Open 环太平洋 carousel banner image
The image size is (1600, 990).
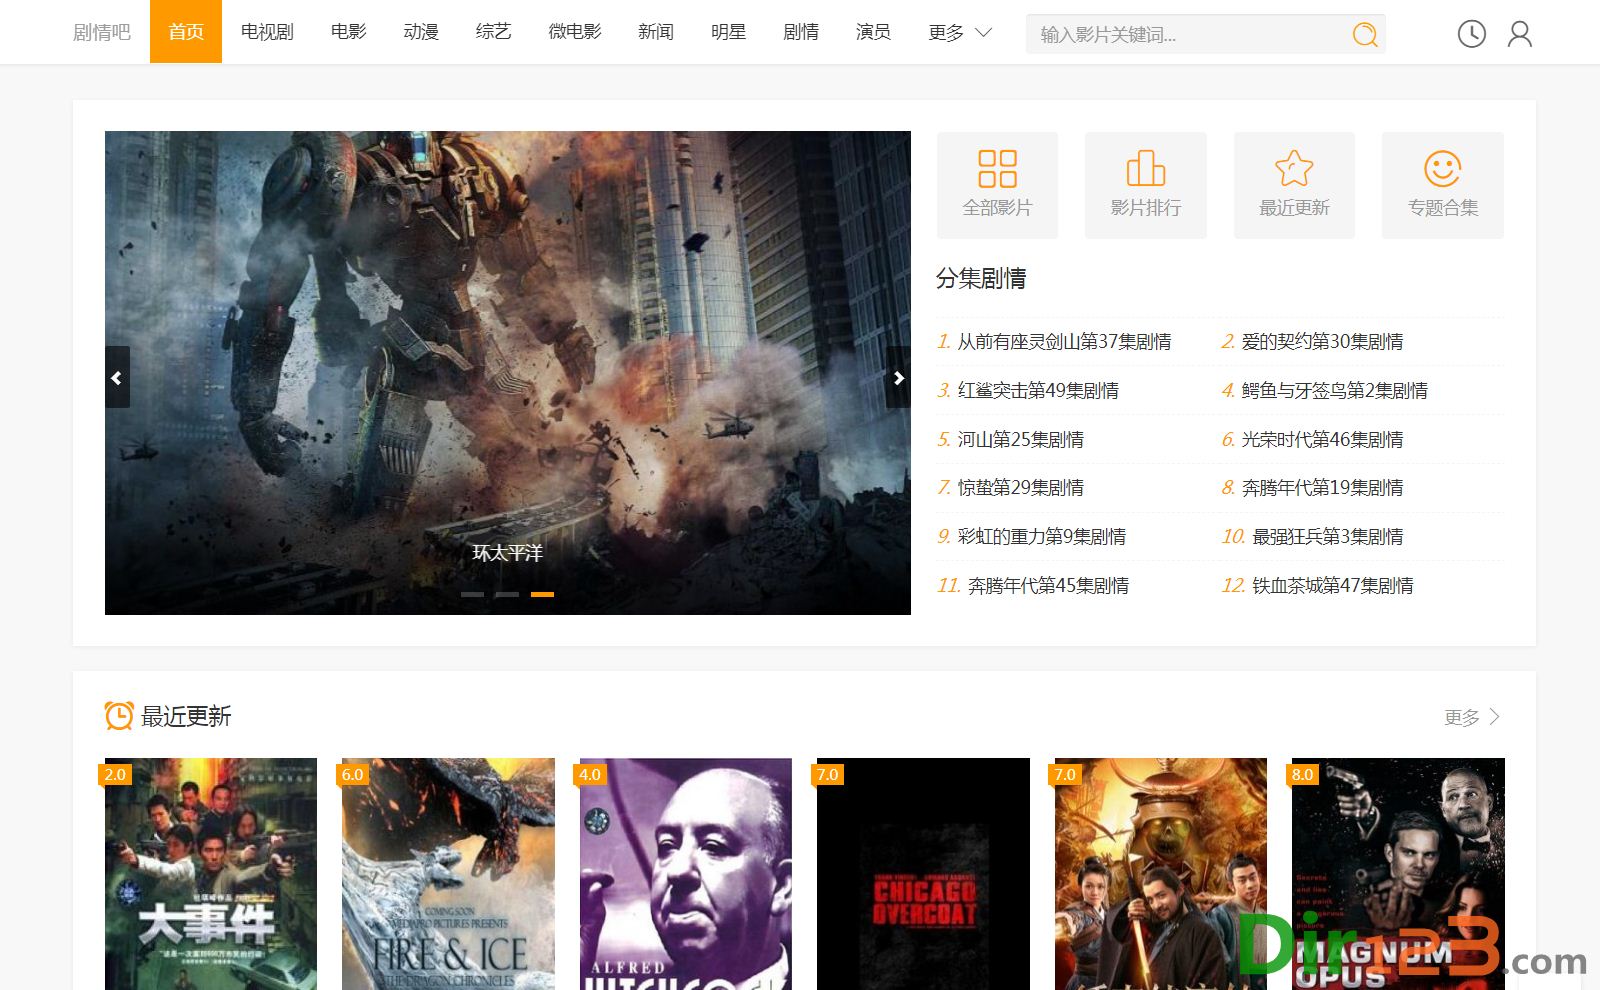508,372
